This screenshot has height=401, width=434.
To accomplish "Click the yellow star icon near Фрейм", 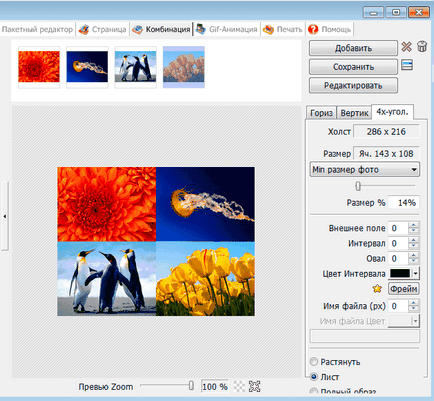I will click(377, 288).
